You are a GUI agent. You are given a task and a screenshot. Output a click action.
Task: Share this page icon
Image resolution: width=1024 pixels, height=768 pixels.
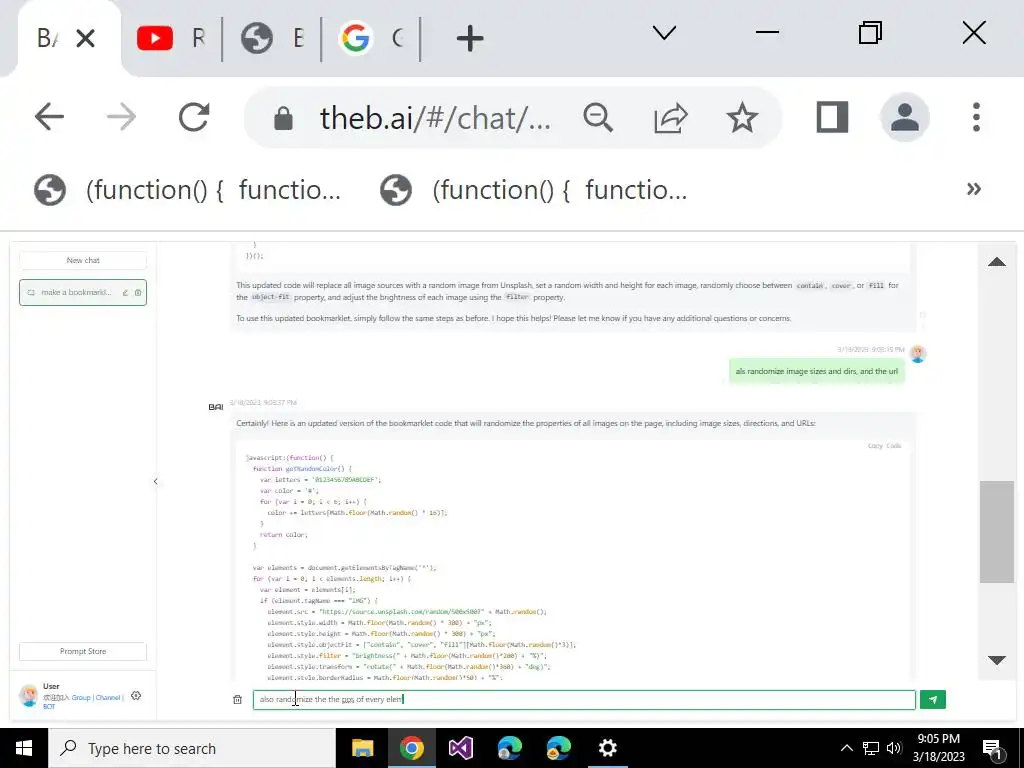(670, 118)
